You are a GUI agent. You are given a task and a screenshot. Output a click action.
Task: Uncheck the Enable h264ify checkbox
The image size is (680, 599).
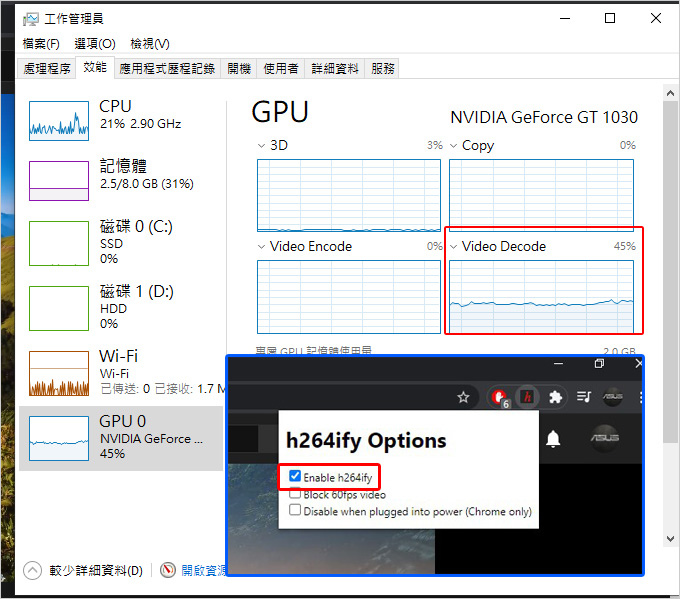(x=295, y=476)
